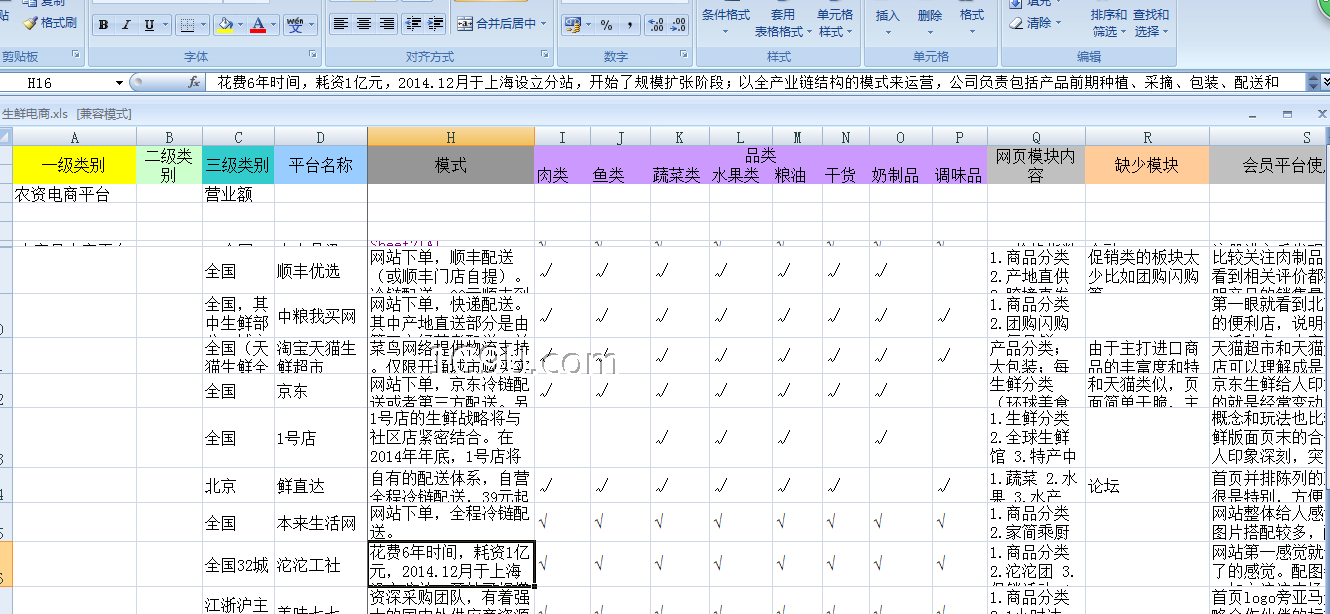This screenshot has width=1330, height=614.
Task: Open Find and Select (查找和选择)
Action: point(1151,22)
